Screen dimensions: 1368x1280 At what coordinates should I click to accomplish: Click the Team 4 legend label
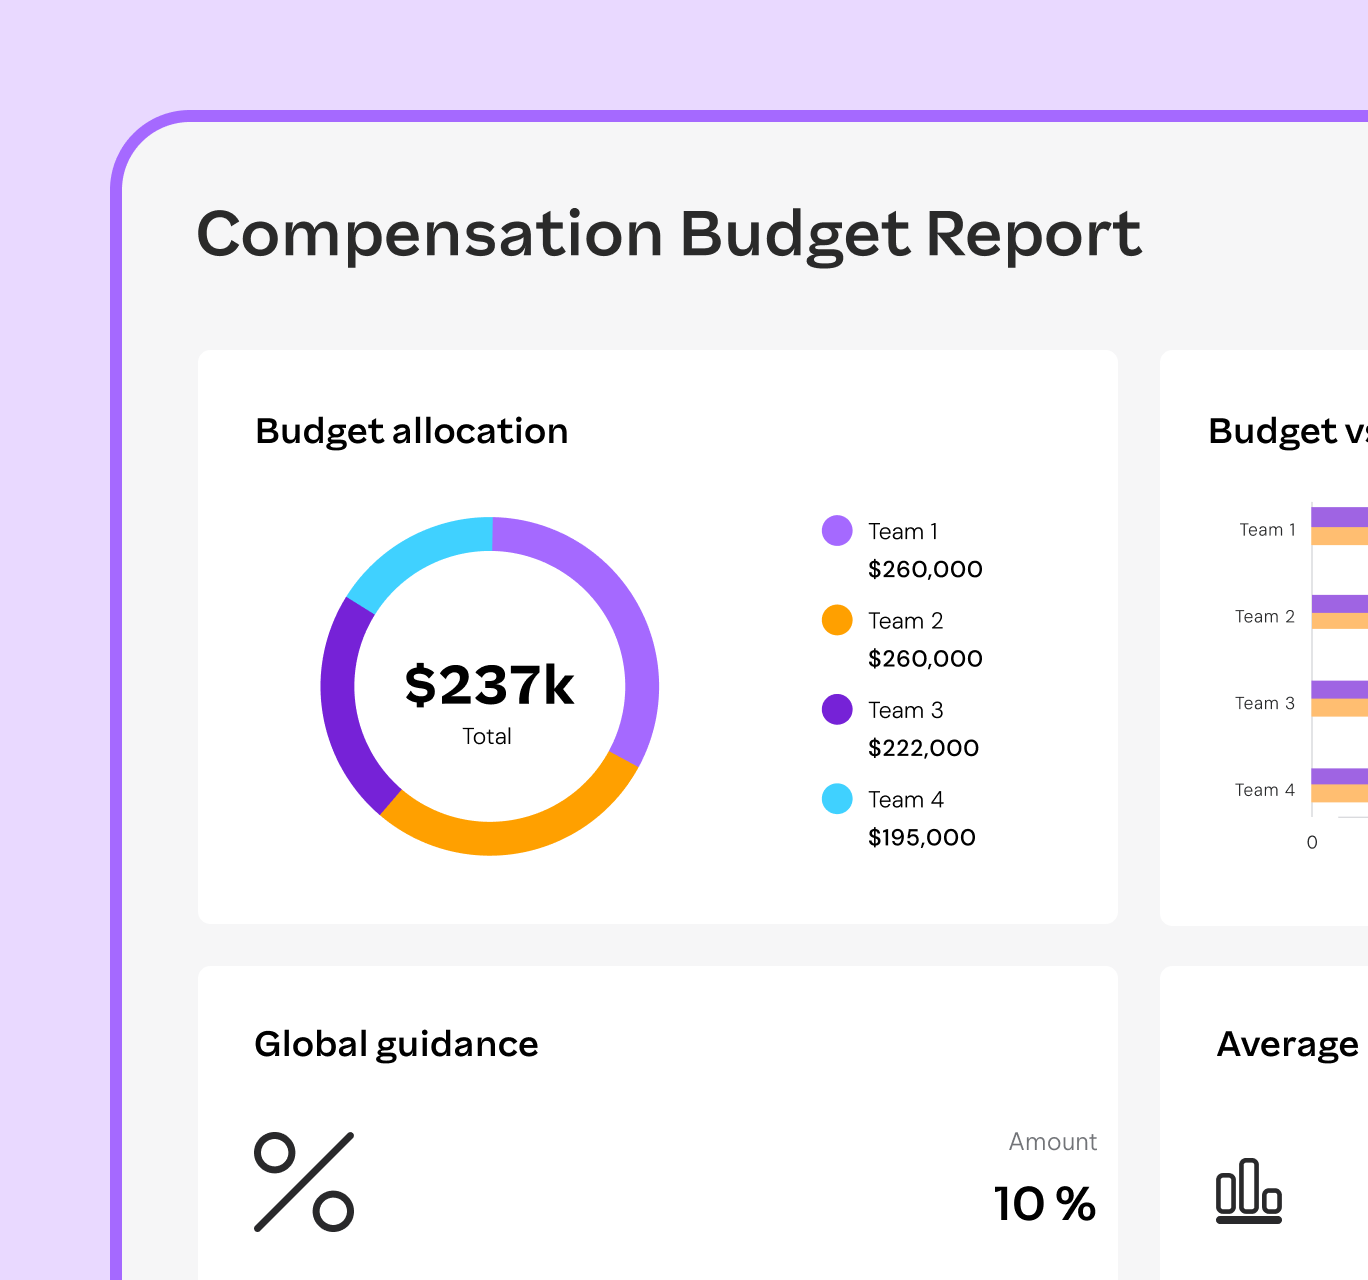[x=906, y=800]
